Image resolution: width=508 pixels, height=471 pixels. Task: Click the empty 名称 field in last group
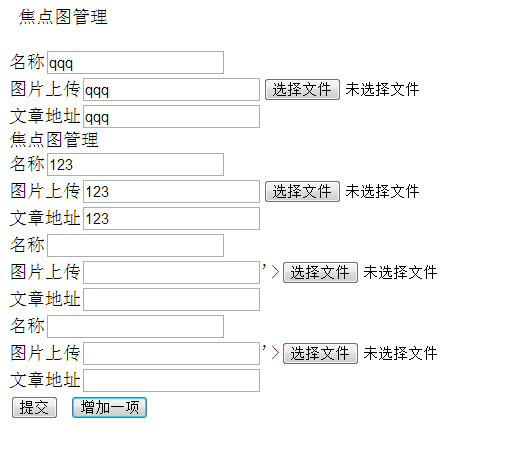(x=135, y=326)
